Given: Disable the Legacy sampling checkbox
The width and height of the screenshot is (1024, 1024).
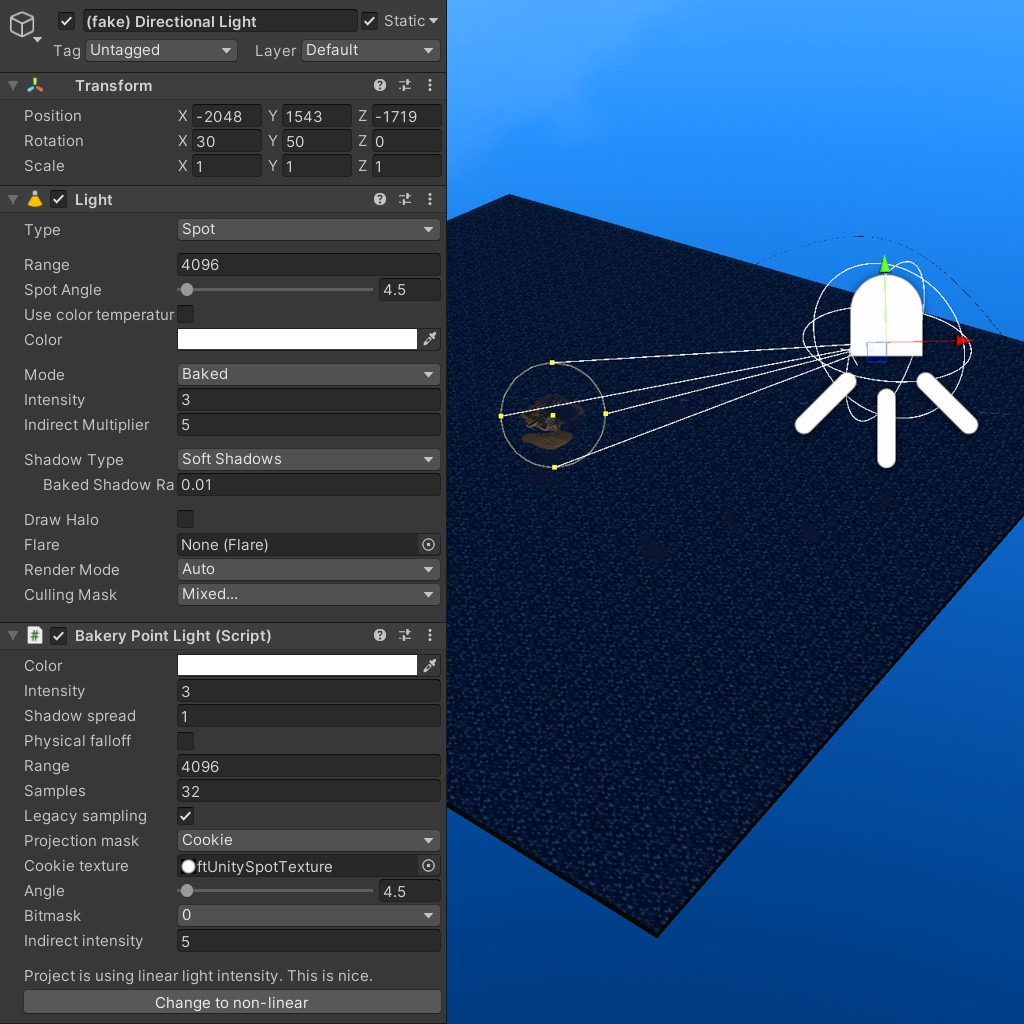Looking at the screenshot, I should (x=185, y=816).
